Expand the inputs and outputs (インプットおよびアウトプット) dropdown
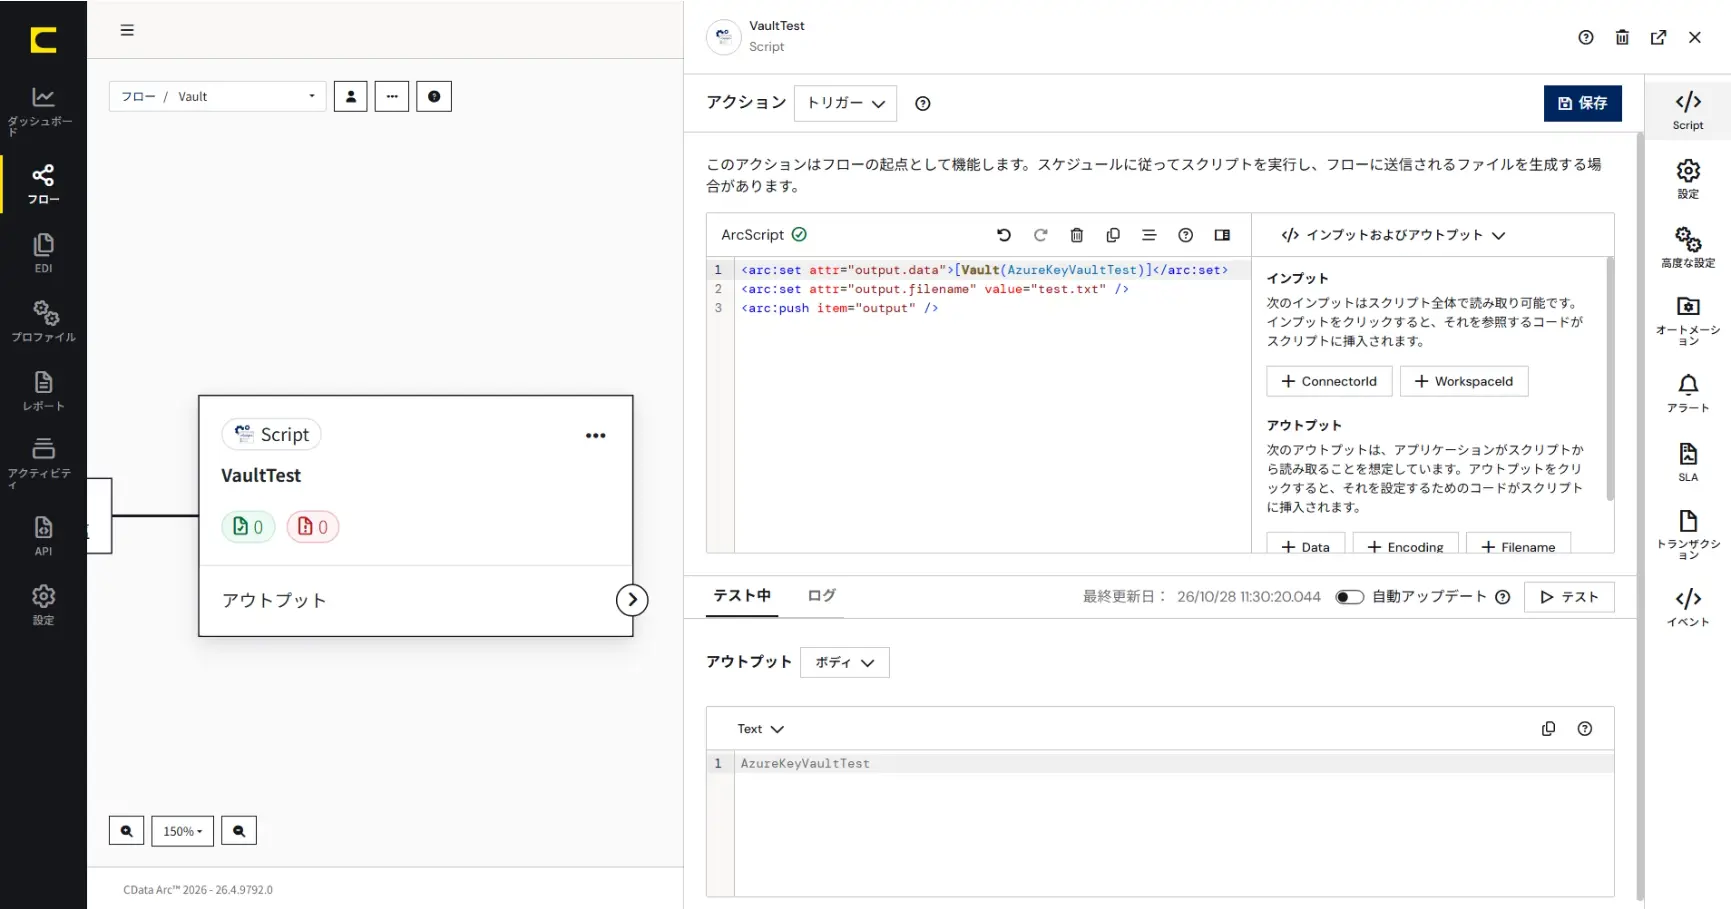1731x909 pixels. point(1393,235)
